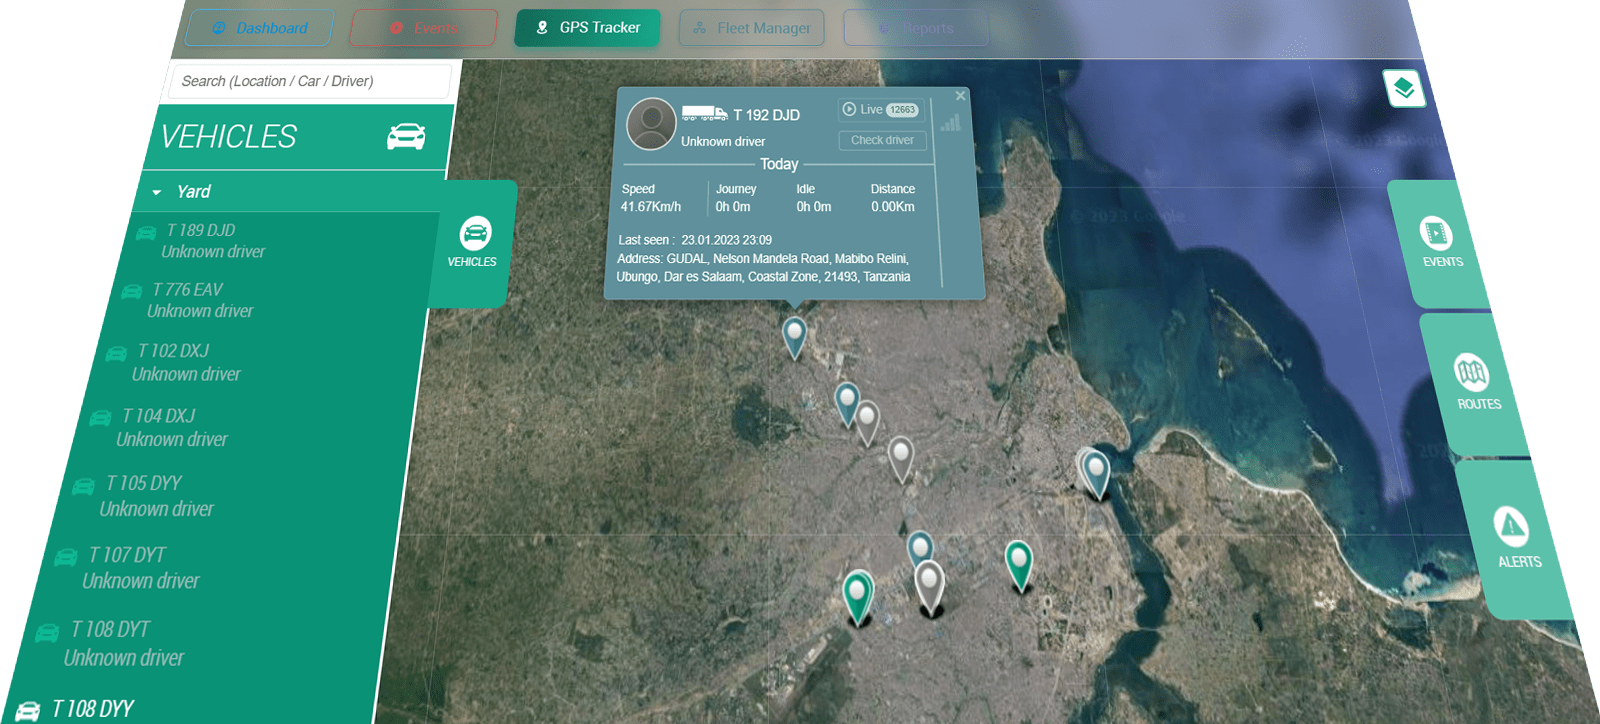Select vehicle T 189 DJD in list
The width and height of the screenshot is (1600, 724).
coord(200,240)
